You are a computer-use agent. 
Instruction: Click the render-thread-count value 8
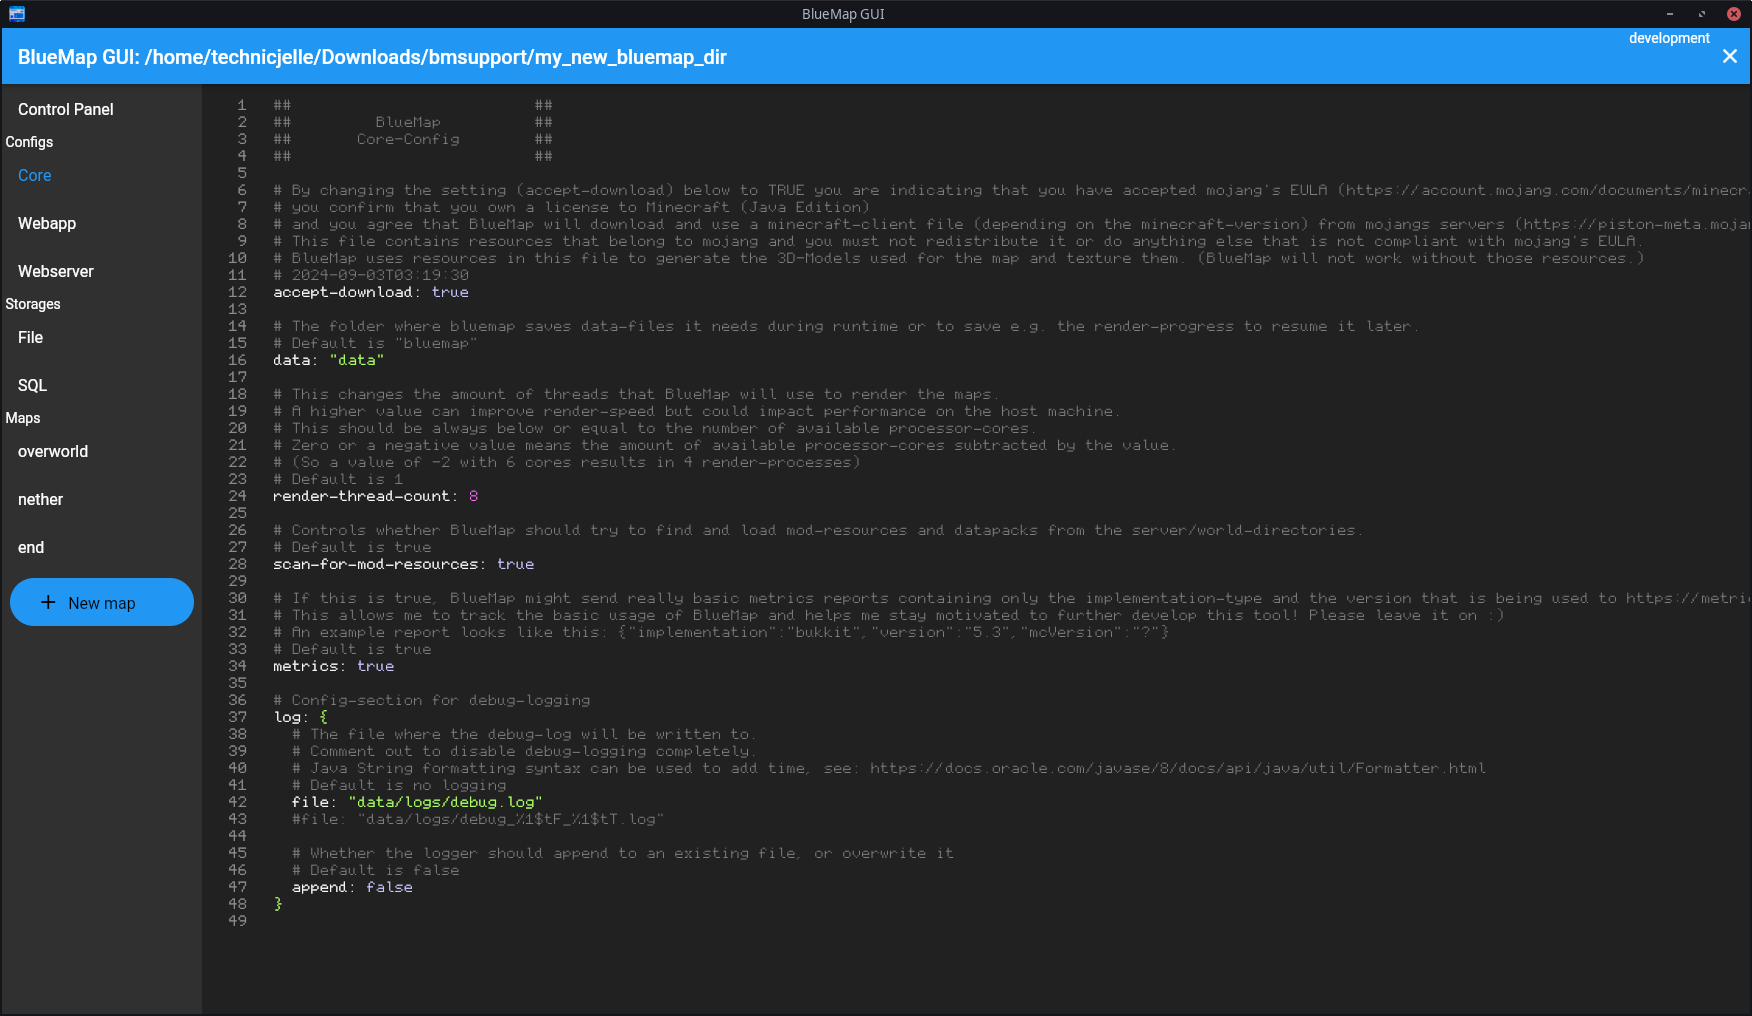point(473,496)
